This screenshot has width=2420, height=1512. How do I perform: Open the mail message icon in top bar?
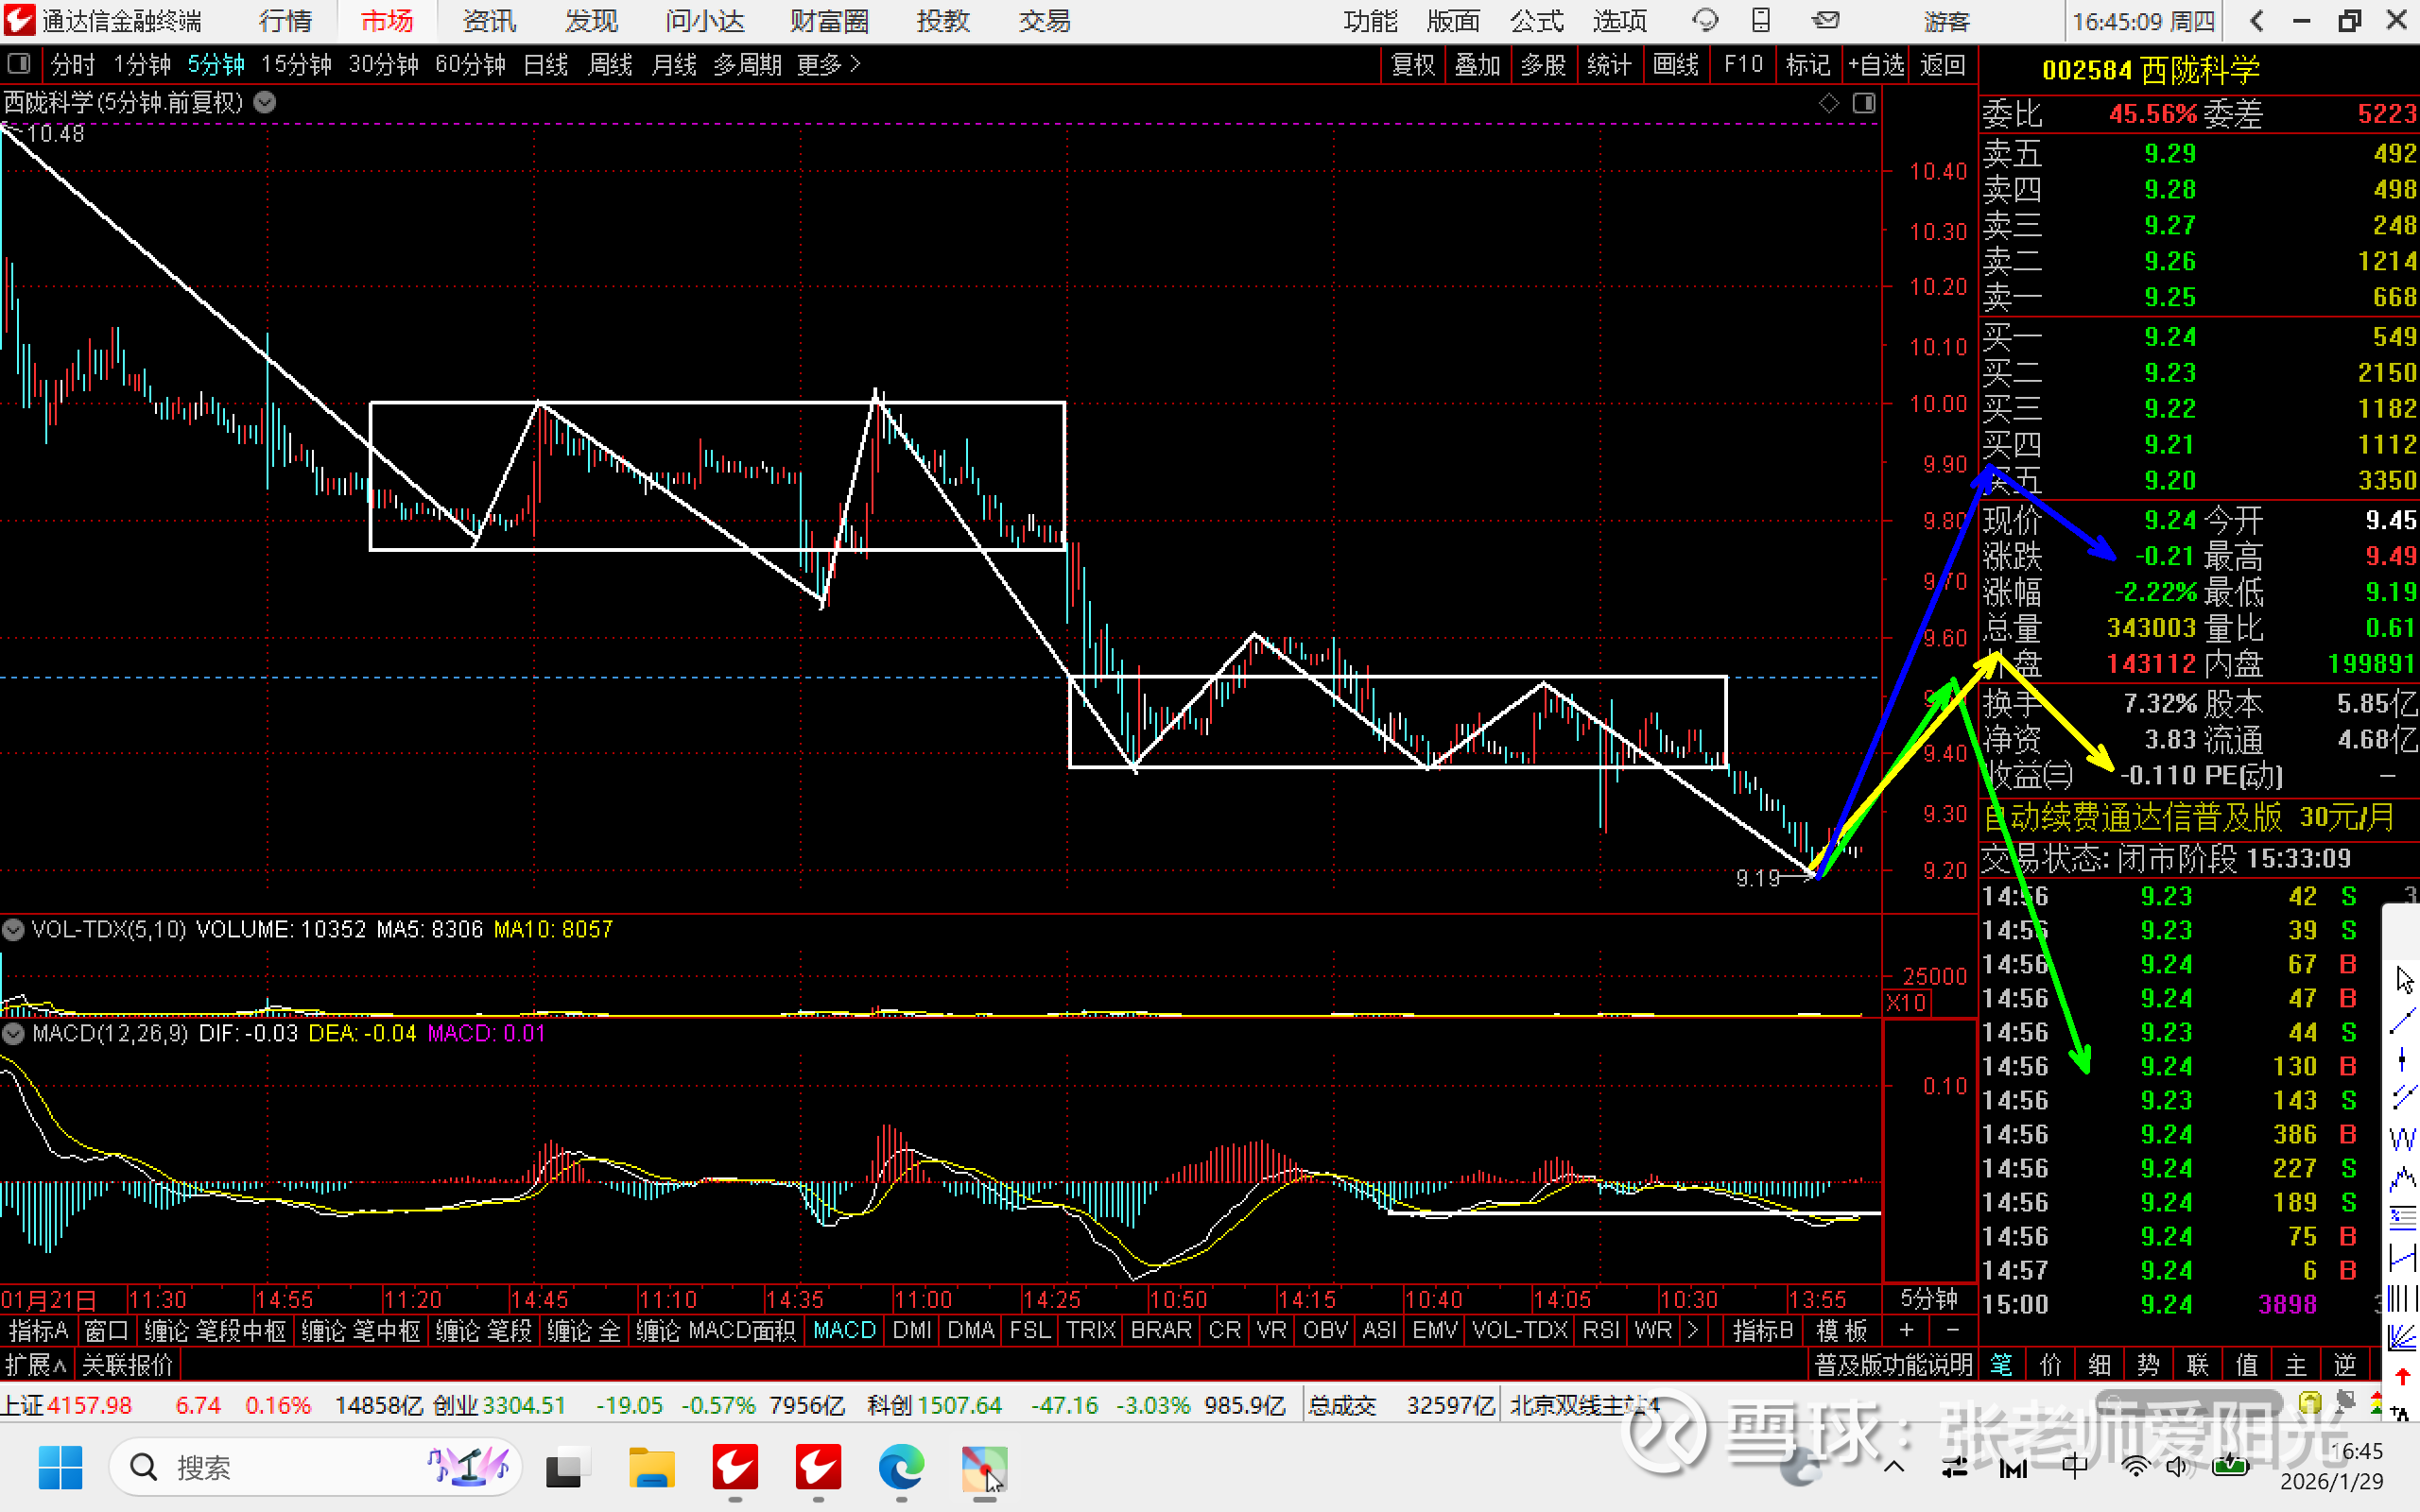point(1826,20)
